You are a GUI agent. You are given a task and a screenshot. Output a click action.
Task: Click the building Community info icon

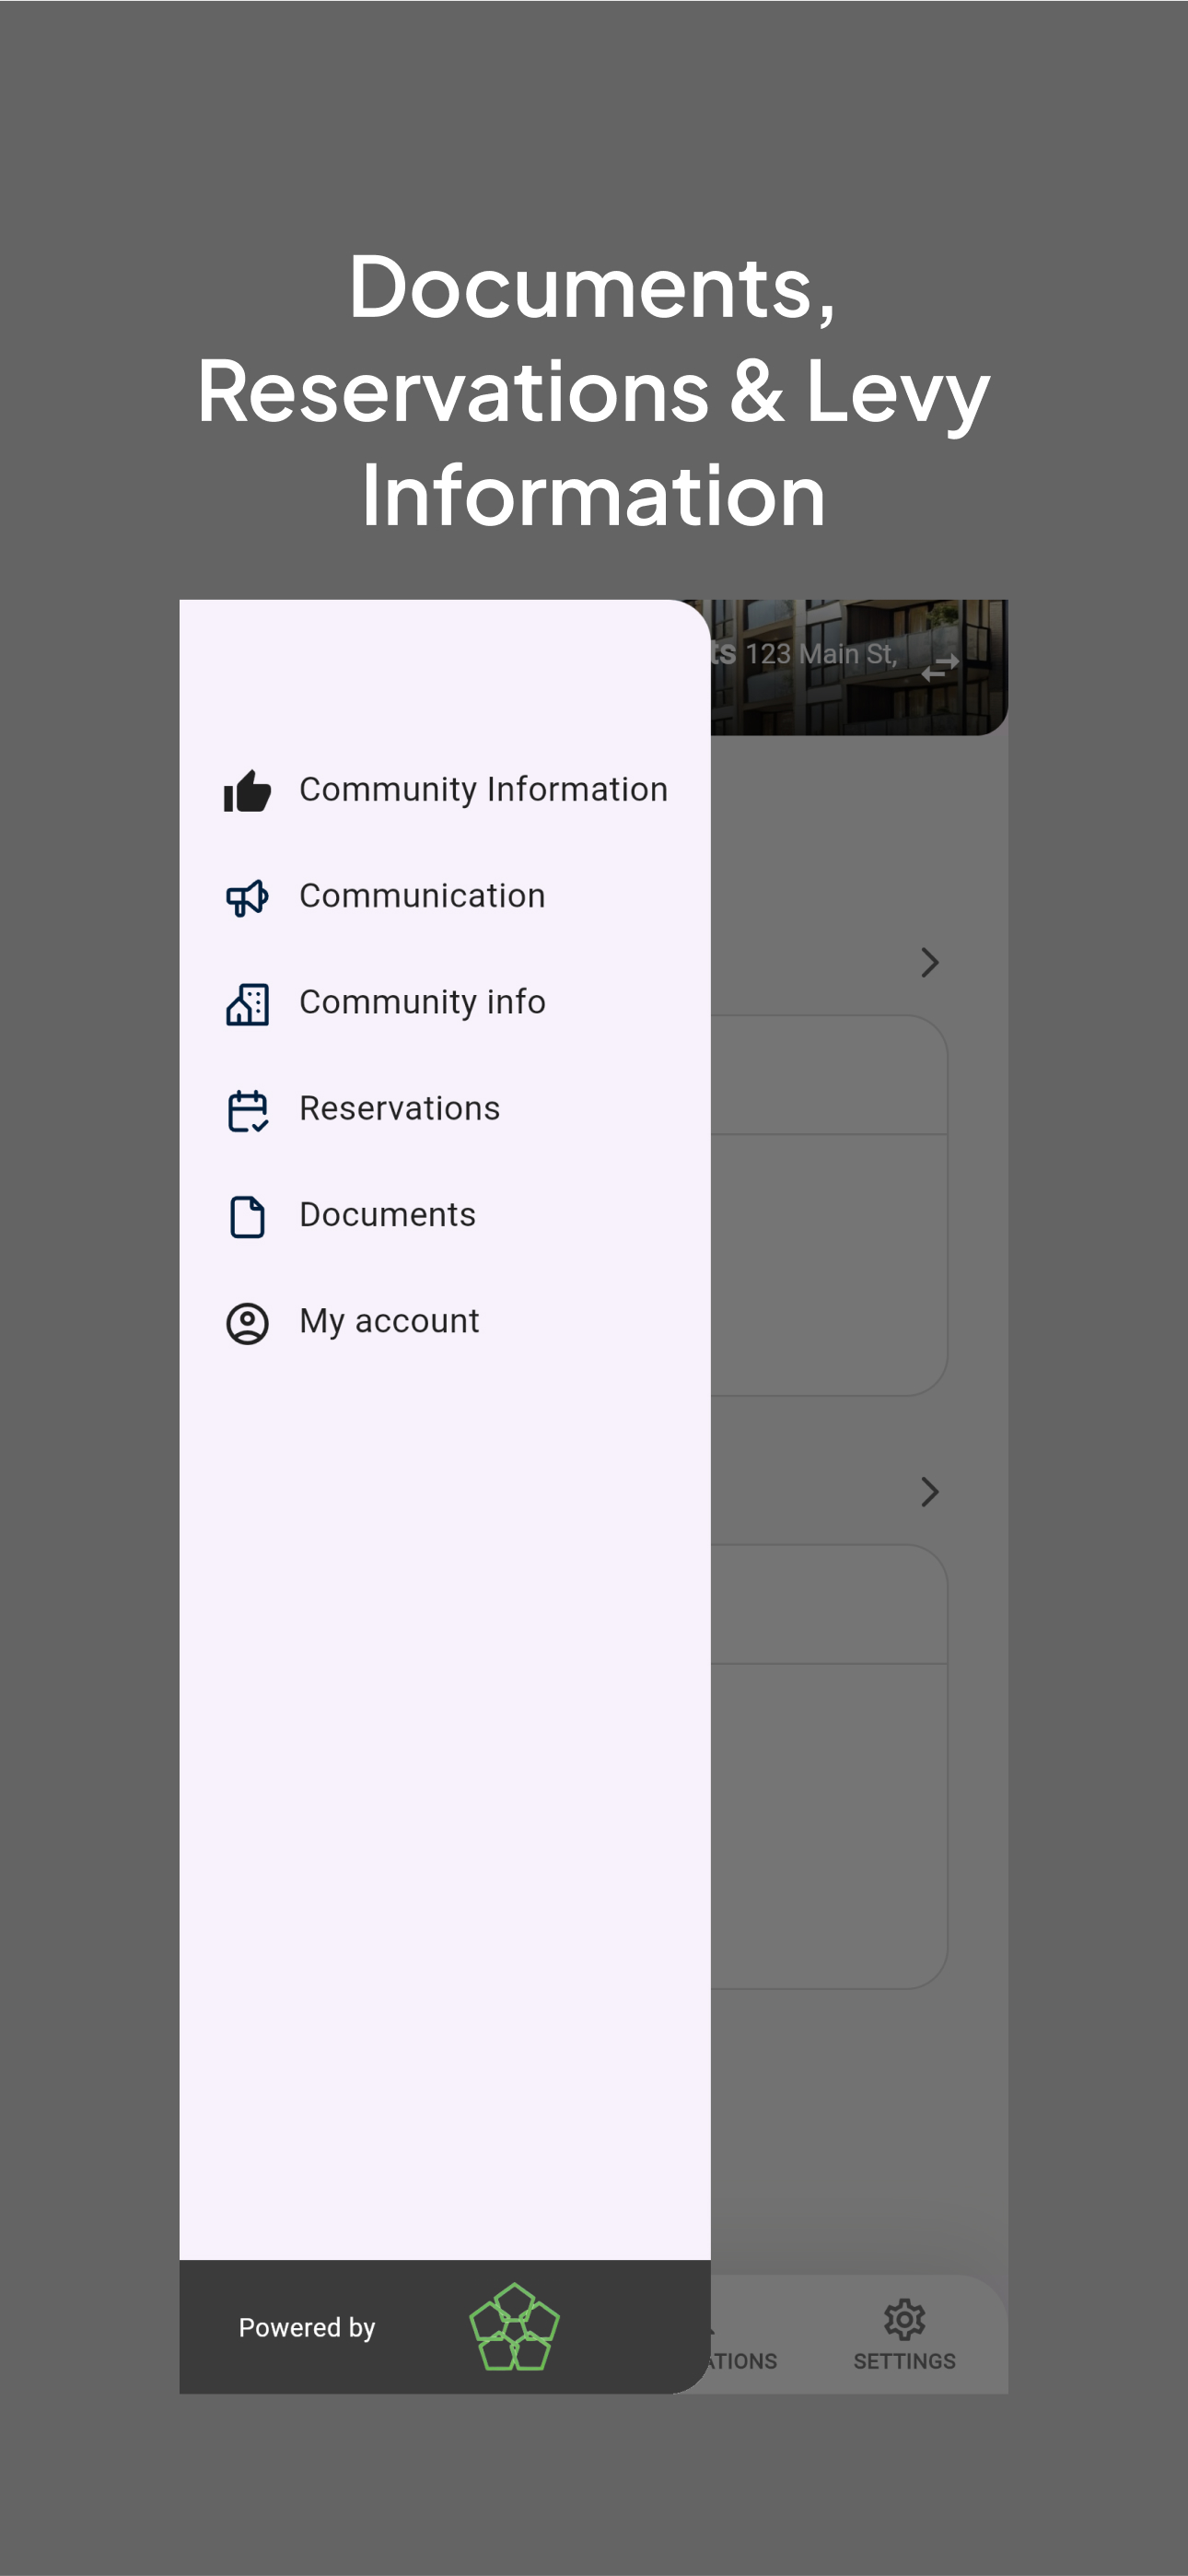point(247,1003)
